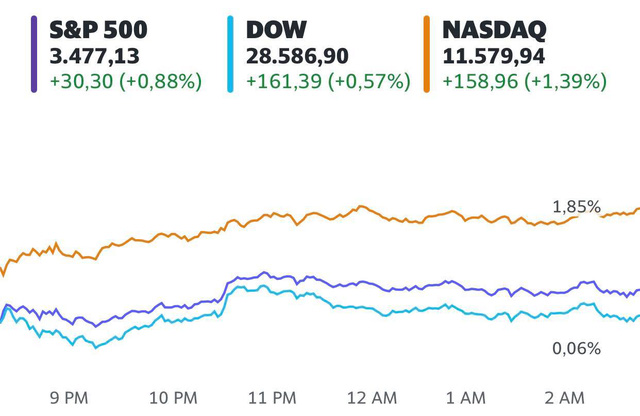Click the orange NASDAQ color bar
The width and height of the screenshot is (640, 416).
tap(427, 54)
